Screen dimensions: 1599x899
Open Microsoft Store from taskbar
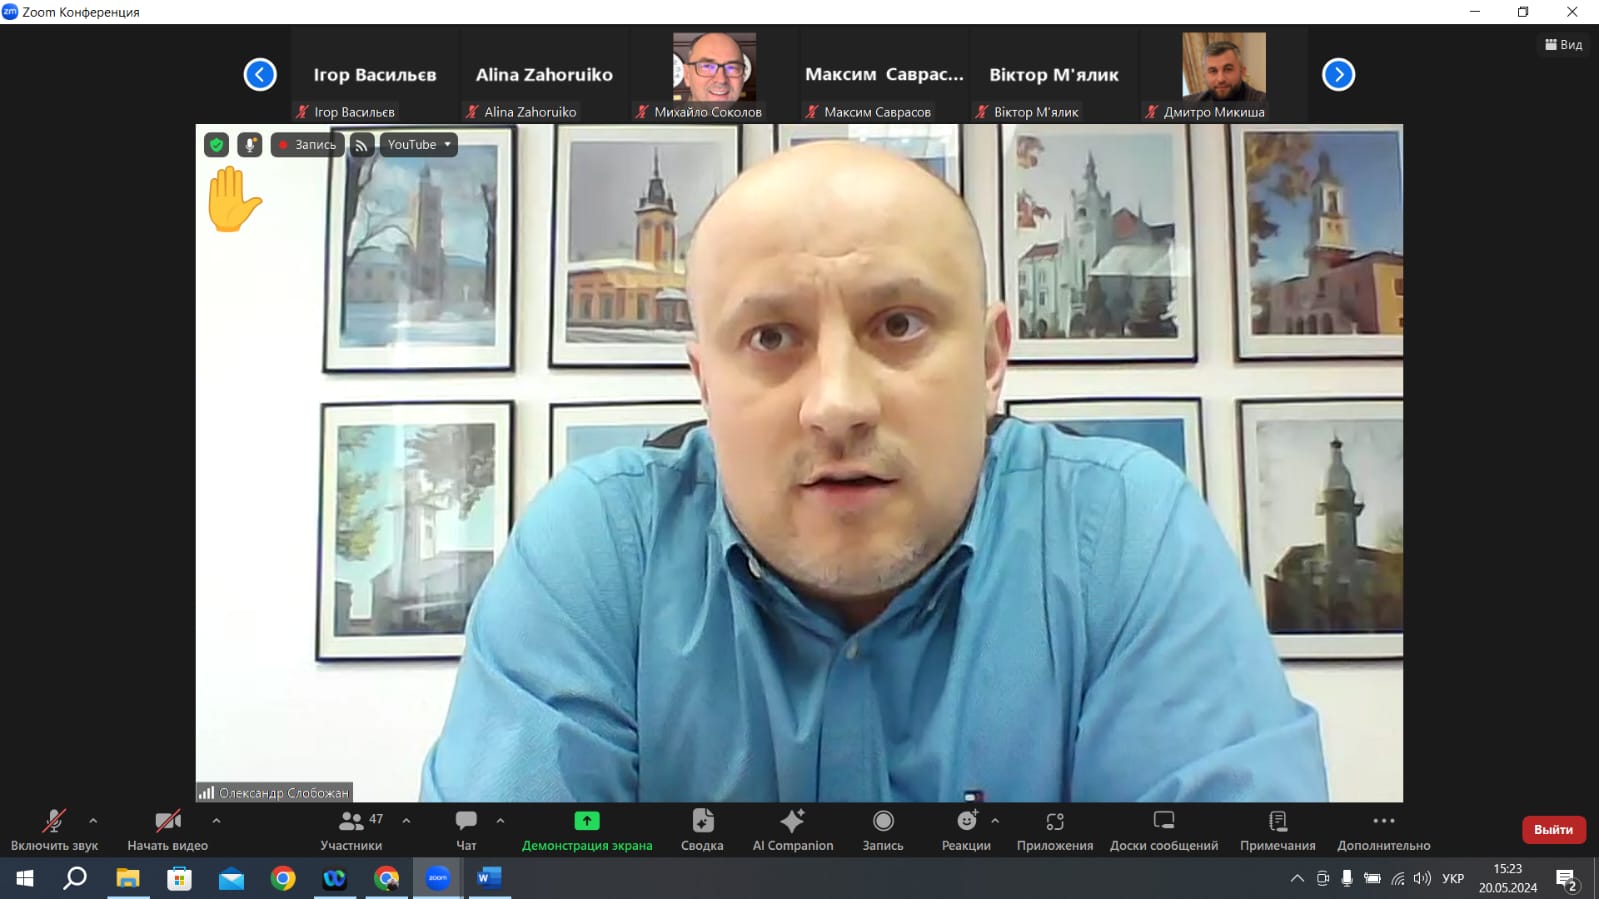pos(180,879)
